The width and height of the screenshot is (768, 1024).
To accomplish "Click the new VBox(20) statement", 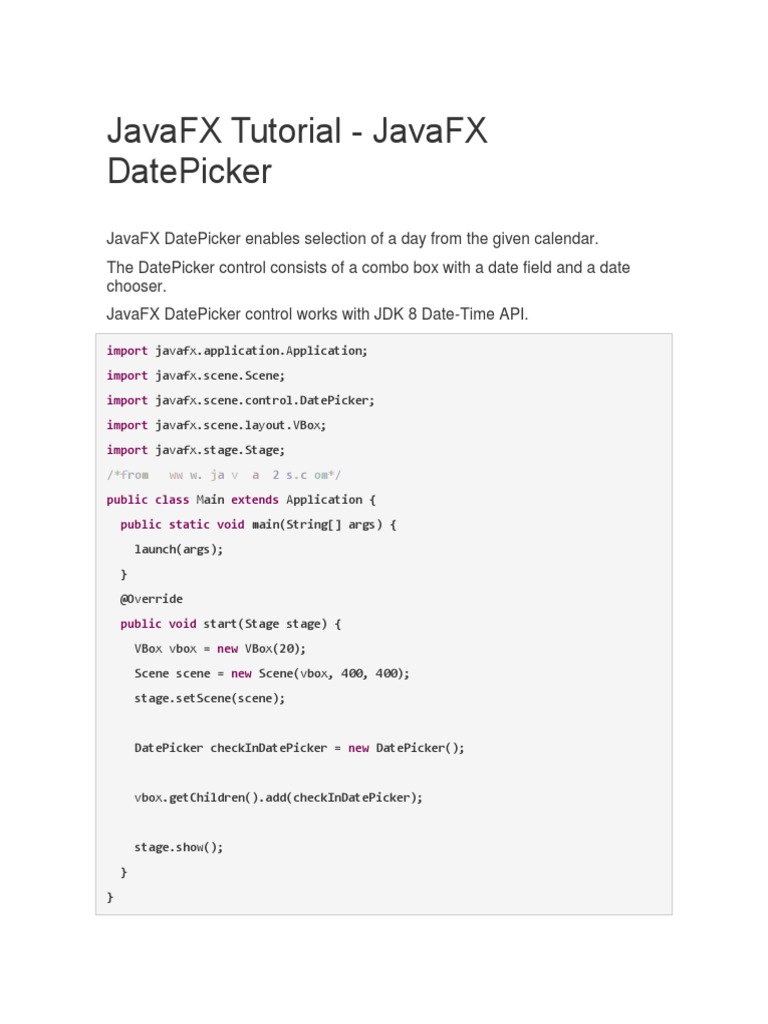I will (x=220, y=648).
